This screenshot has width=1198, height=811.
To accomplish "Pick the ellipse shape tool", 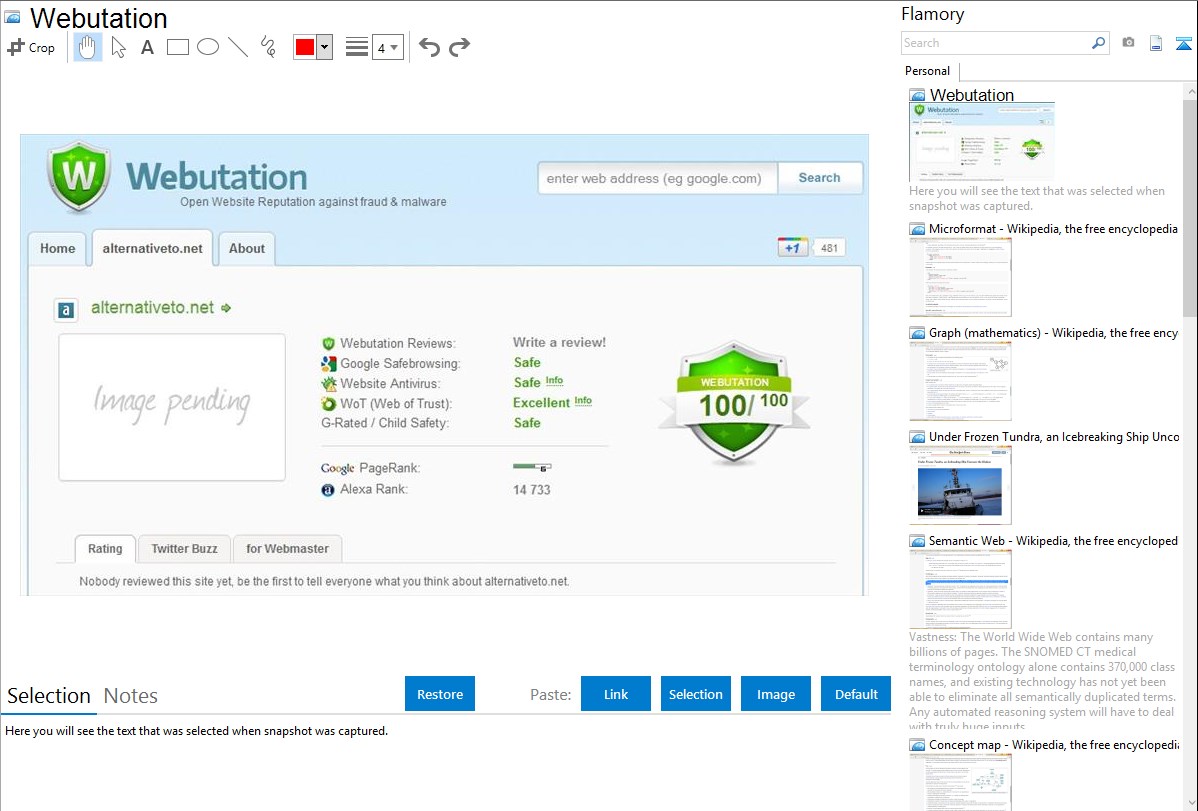I will (x=208, y=47).
